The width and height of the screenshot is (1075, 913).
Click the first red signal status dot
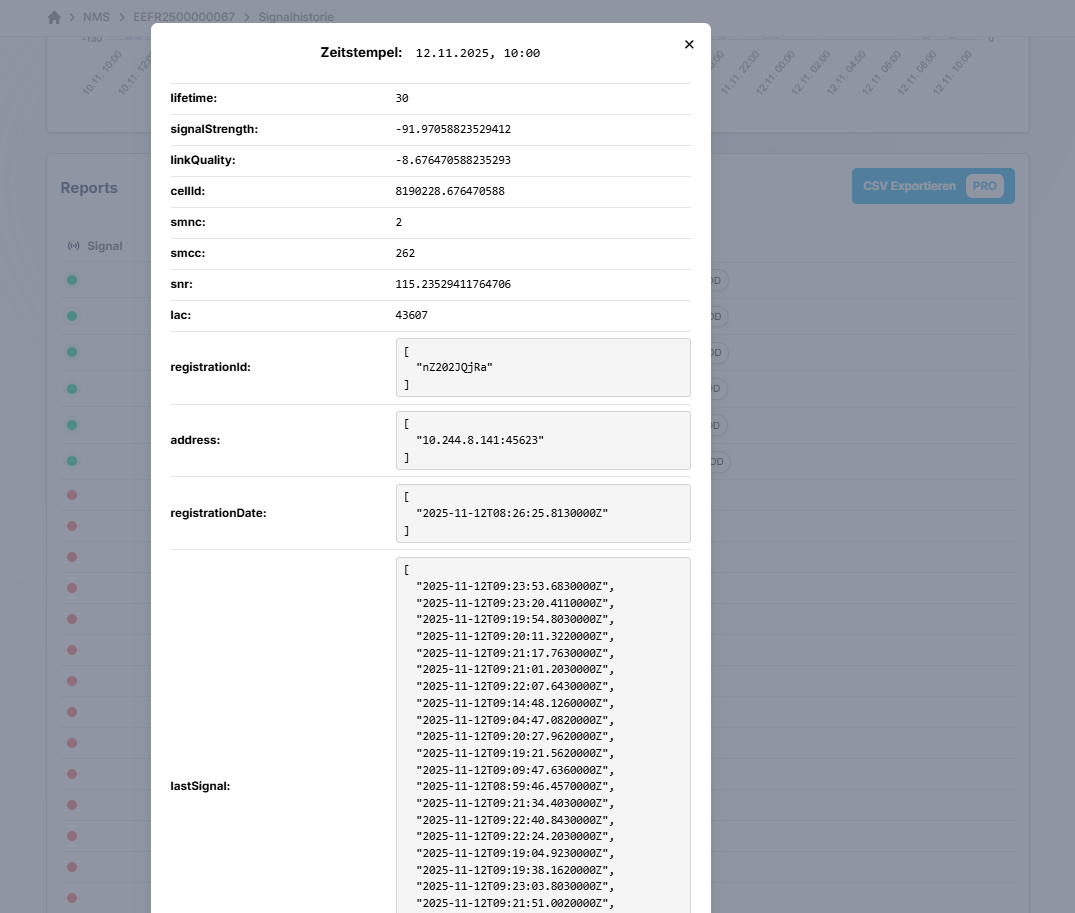pyautogui.click(x=72, y=495)
